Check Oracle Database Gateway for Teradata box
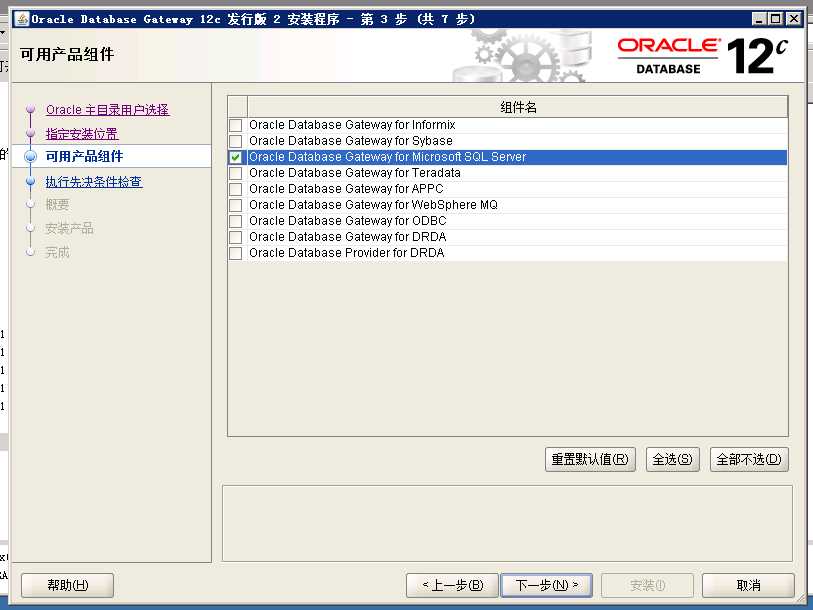813x610 pixels. point(235,173)
